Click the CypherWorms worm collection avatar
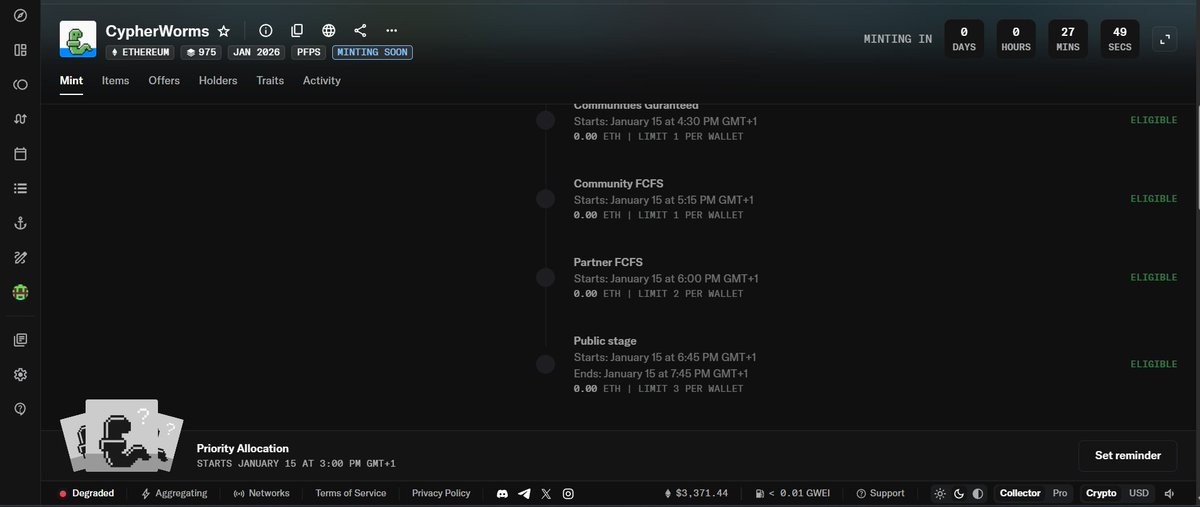Viewport: 1200px width, 507px height. (x=78, y=39)
